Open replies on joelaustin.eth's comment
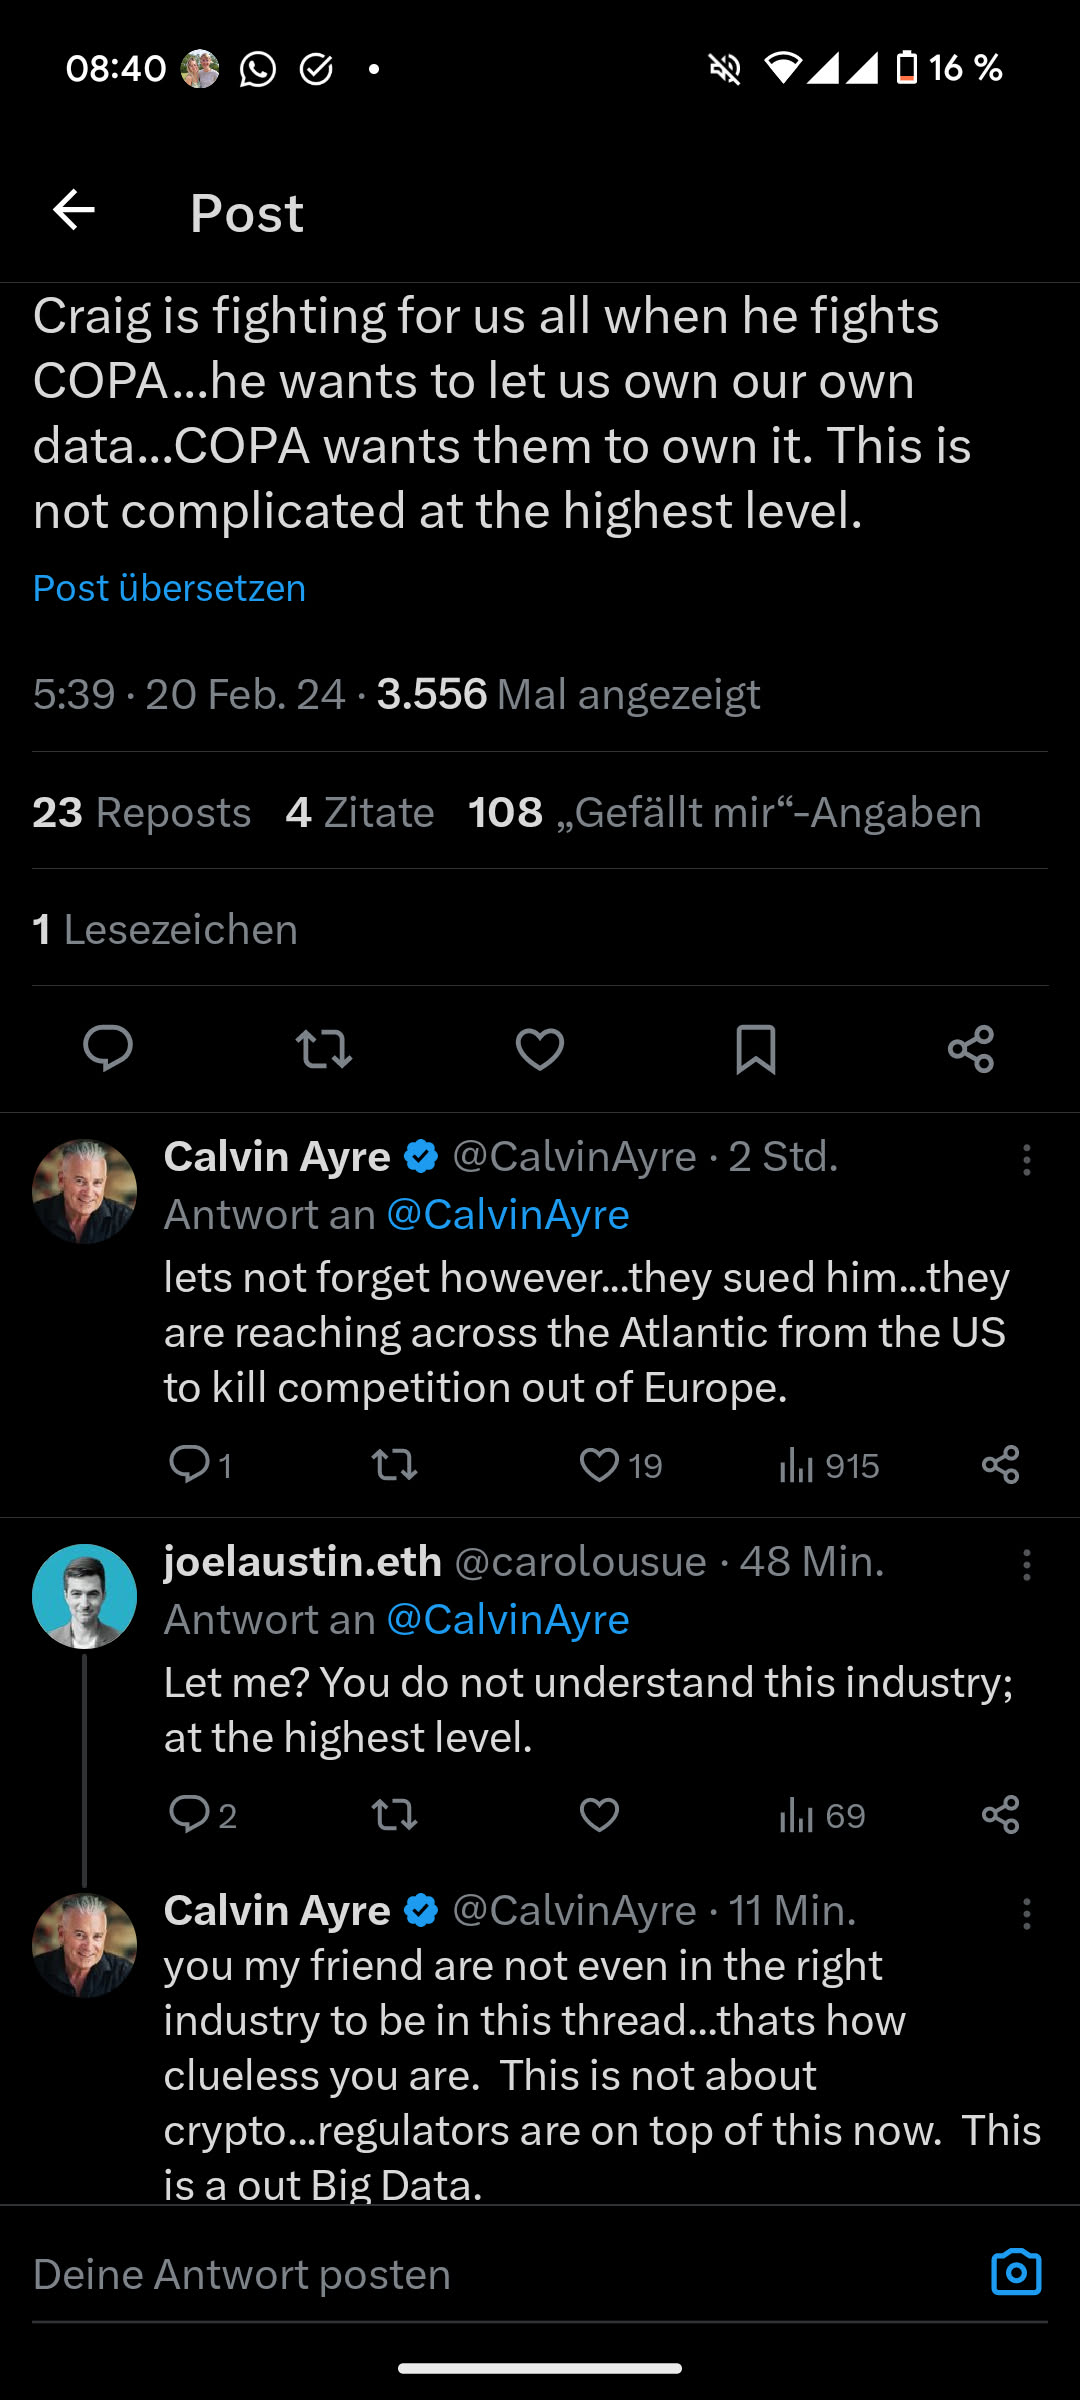The height and width of the screenshot is (2400, 1080). pos(190,1815)
